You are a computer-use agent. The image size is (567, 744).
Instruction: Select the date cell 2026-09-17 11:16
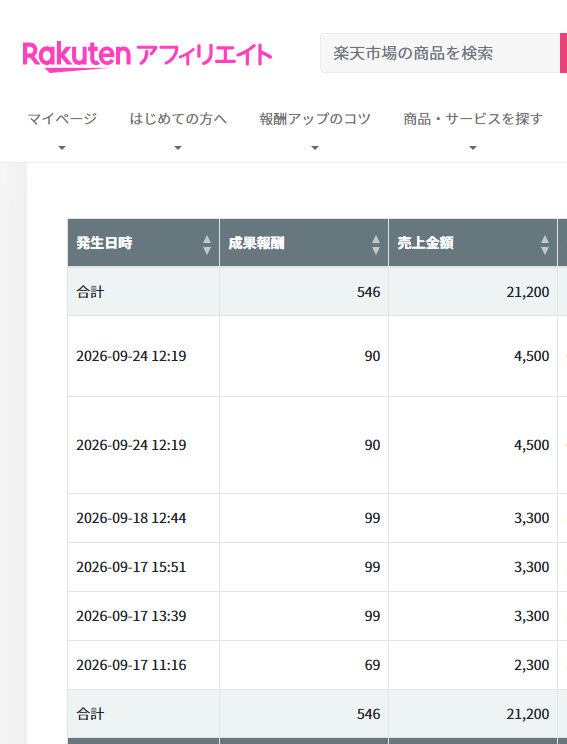tap(144, 665)
